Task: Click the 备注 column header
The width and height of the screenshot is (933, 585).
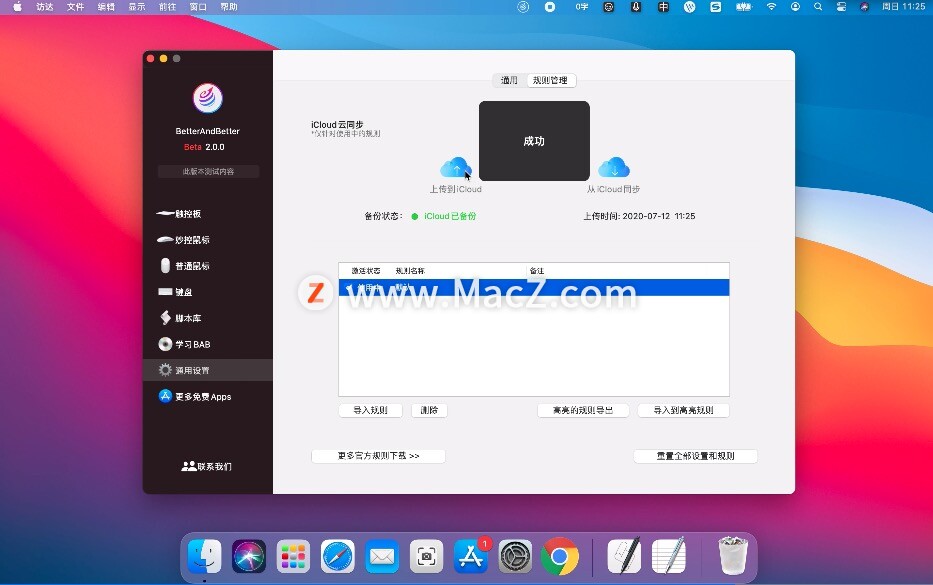Action: click(x=537, y=271)
